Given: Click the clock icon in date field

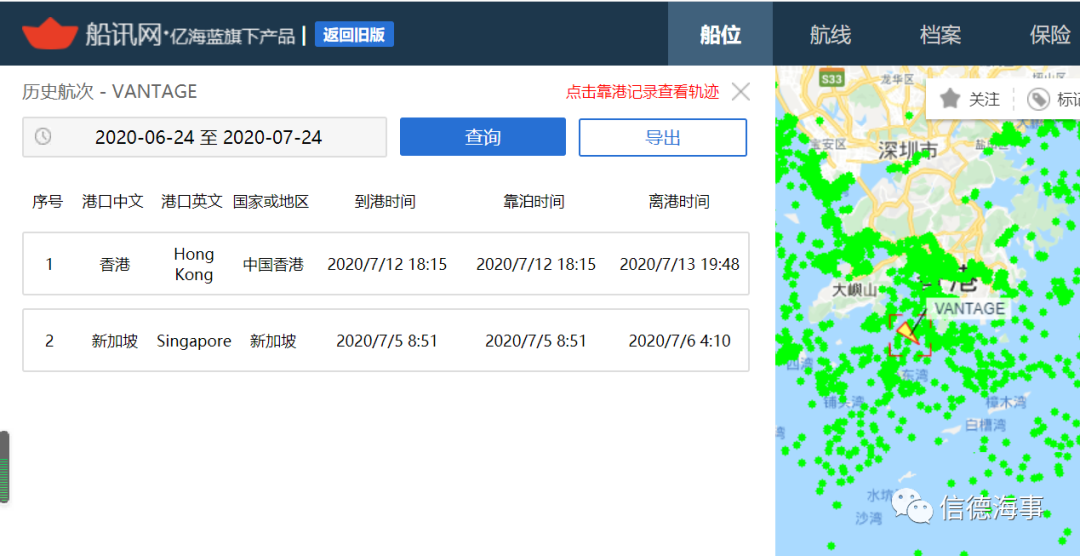Looking at the screenshot, I should click(x=43, y=137).
